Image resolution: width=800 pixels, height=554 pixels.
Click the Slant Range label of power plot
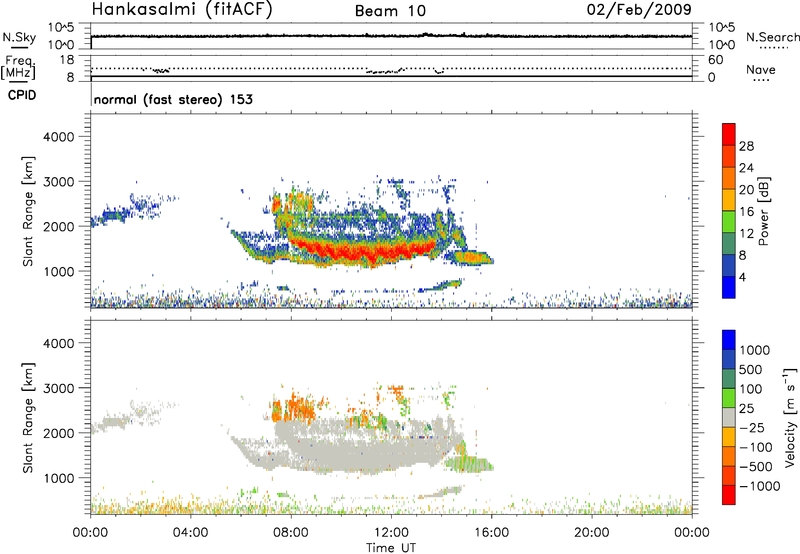pos(28,211)
